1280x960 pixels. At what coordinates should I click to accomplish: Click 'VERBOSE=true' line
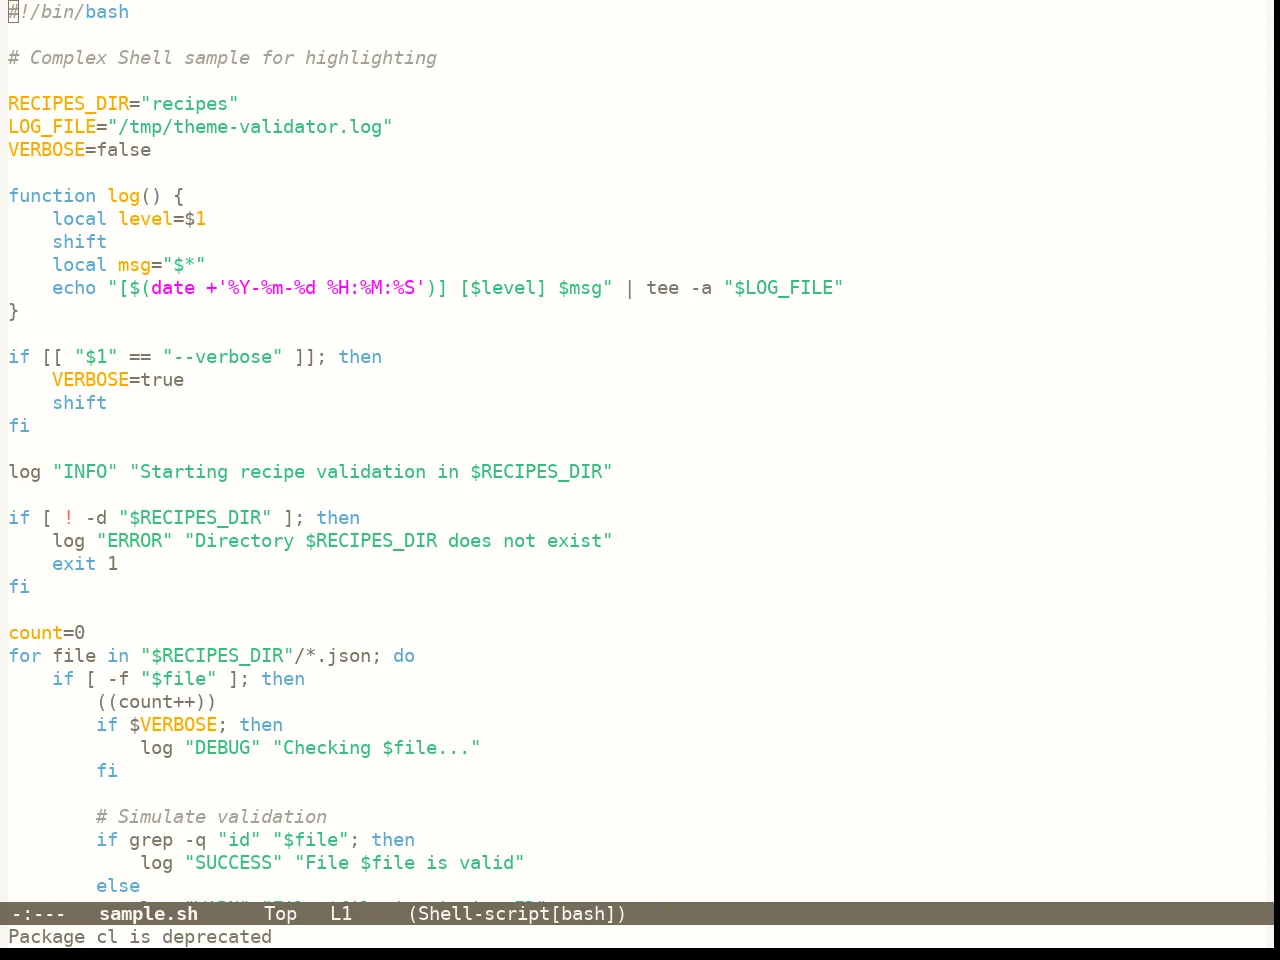click(118, 380)
